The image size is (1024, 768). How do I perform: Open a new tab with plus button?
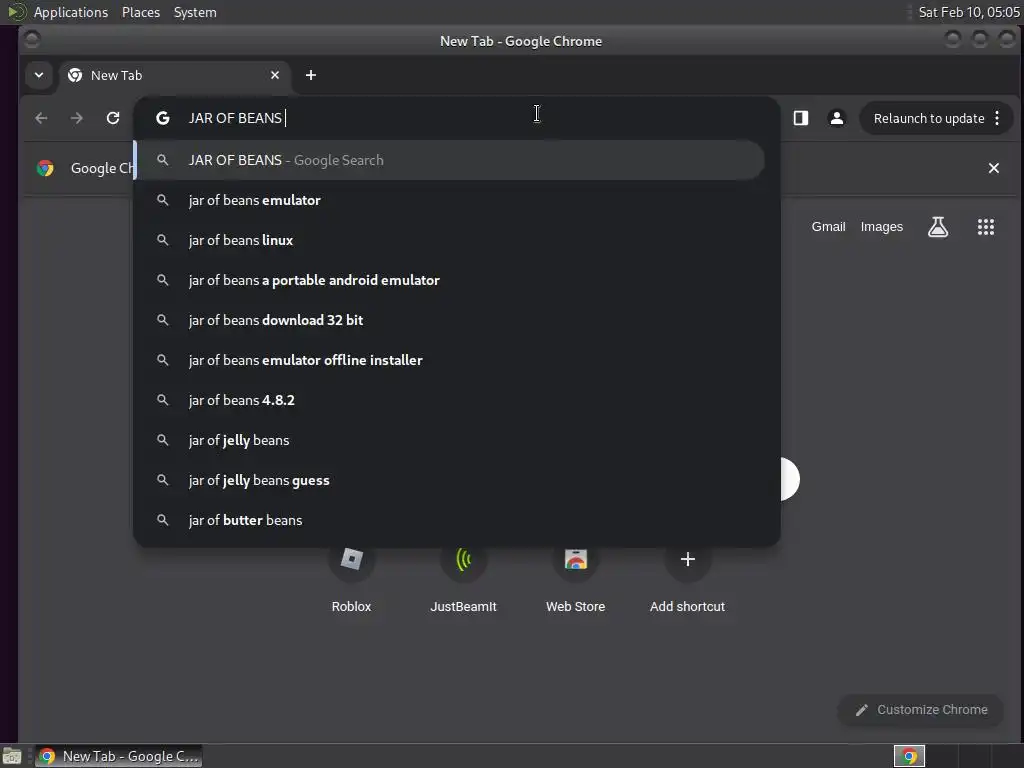coord(311,75)
